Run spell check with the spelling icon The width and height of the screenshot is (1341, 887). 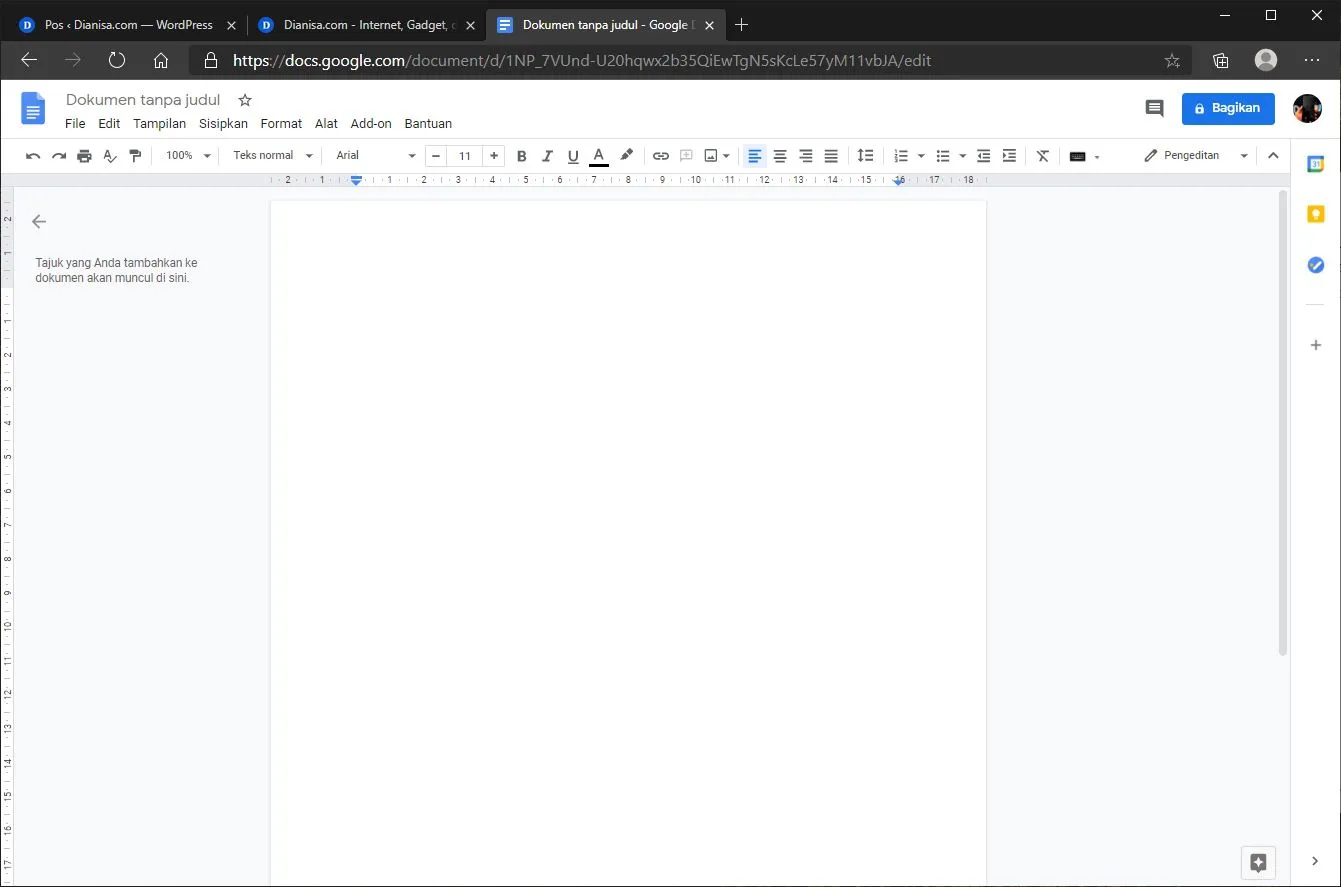110,156
